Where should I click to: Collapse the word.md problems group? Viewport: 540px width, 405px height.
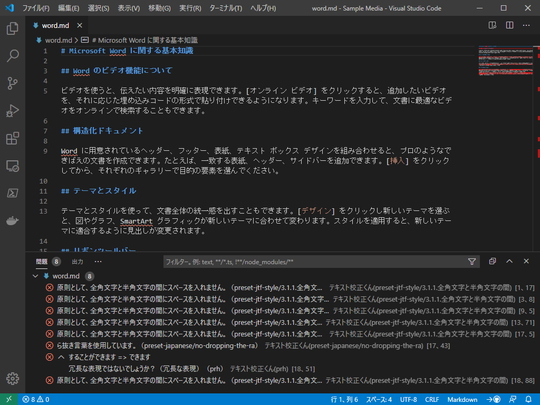click(35, 276)
